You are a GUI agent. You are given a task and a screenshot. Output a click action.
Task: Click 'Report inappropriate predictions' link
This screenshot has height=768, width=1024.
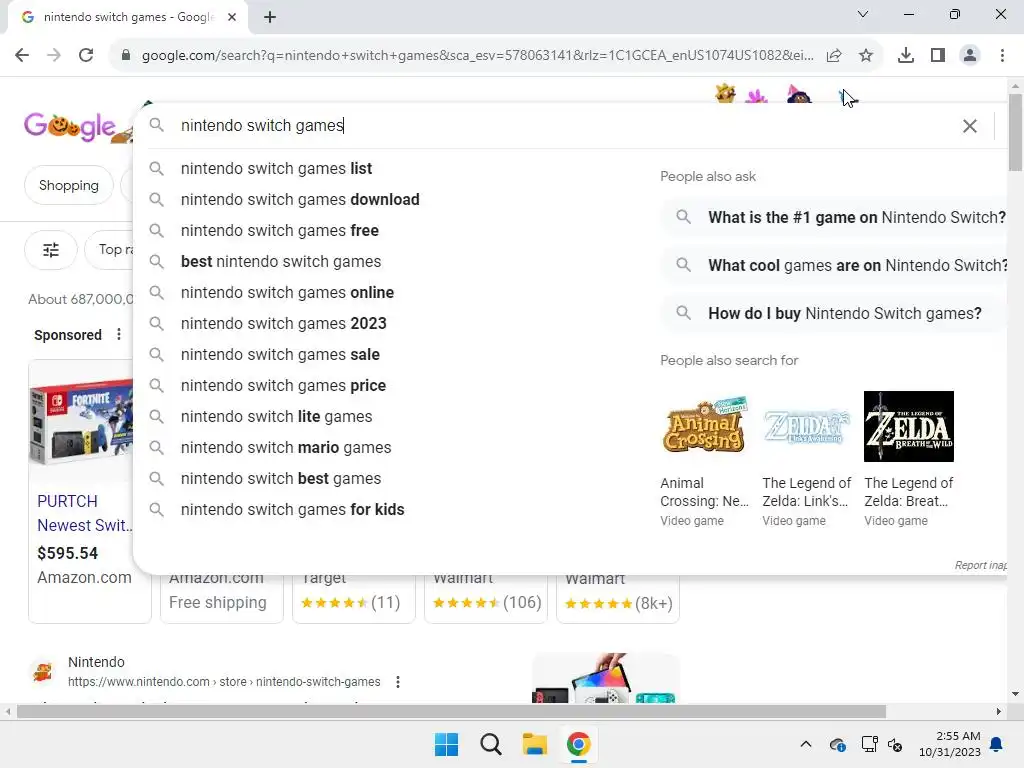coord(980,565)
